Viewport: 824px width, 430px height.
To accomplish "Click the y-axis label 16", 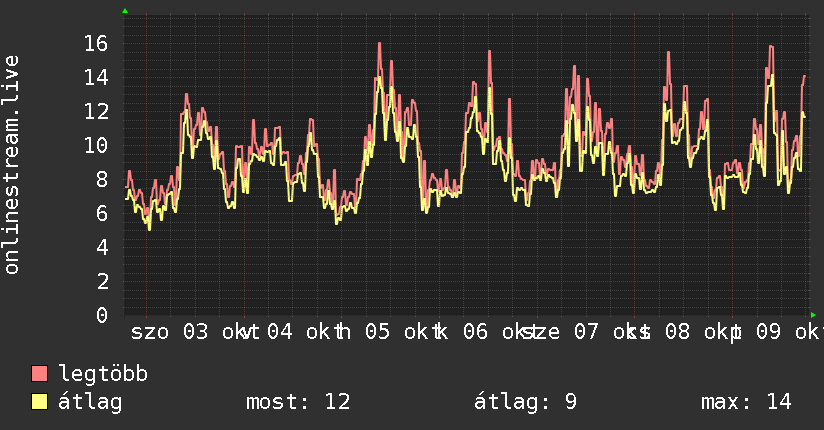I will [96, 44].
